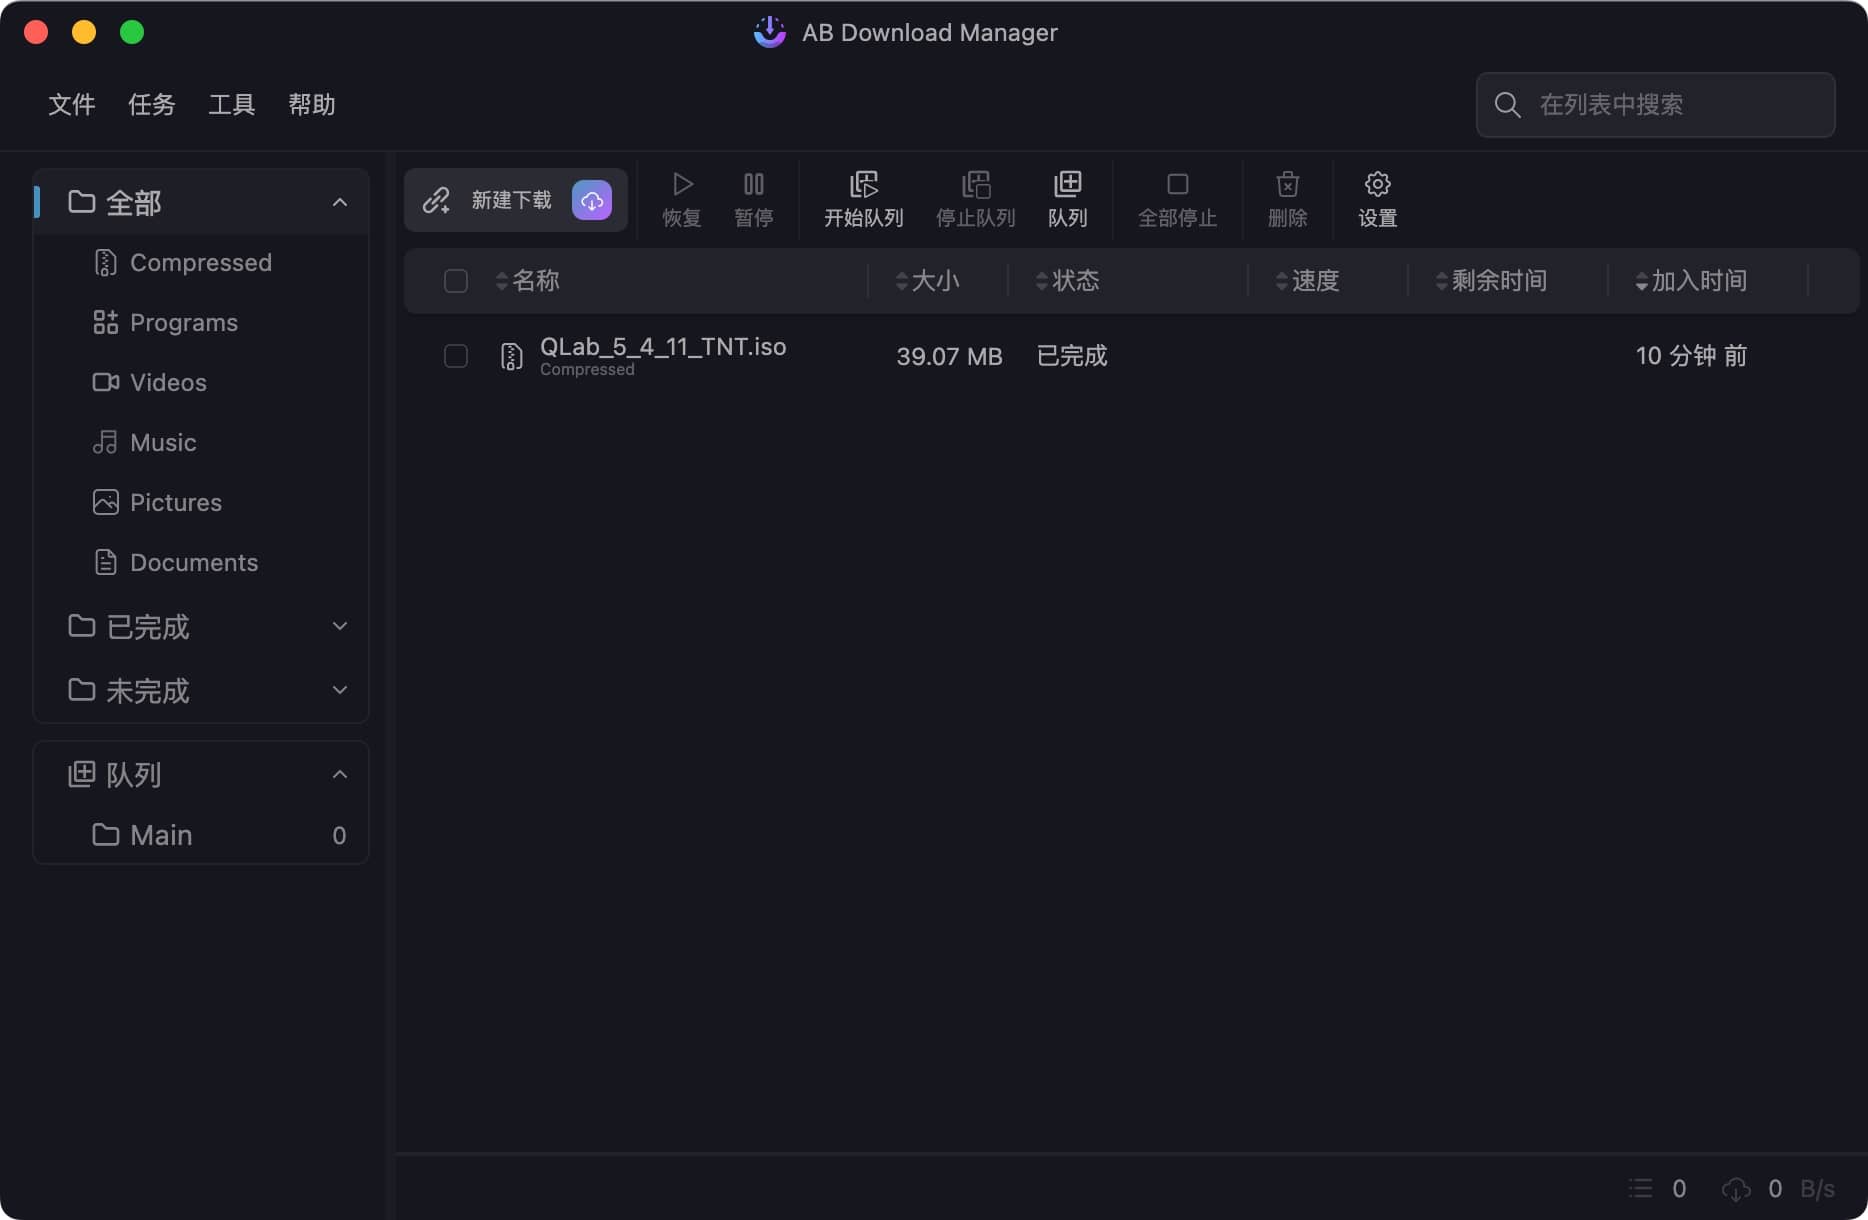Sort the list by the 状态 column
Screen dimensions: 1868x1220
point(1068,281)
